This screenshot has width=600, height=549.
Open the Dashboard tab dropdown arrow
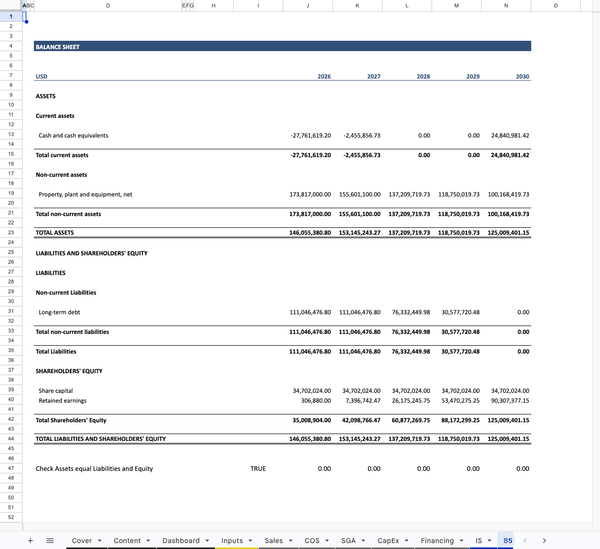tap(209, 541)
